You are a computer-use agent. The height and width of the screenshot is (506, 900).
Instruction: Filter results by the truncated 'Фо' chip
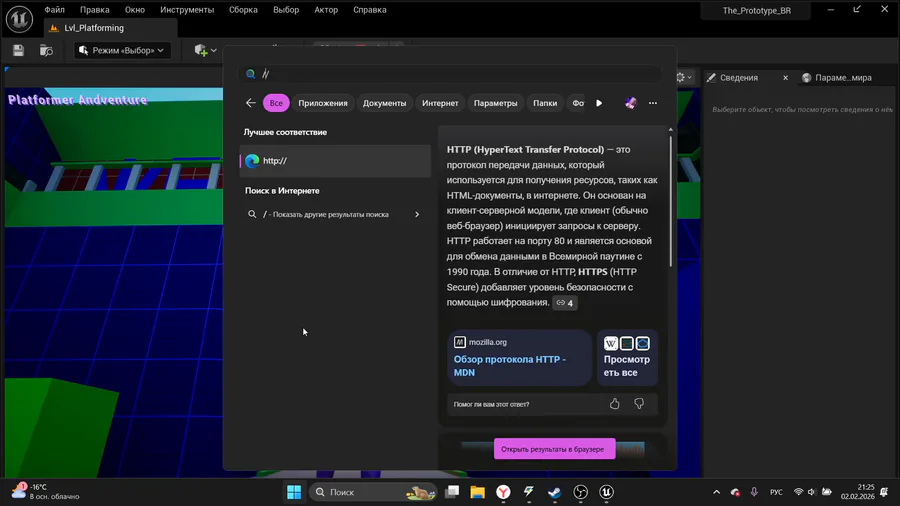(x=577, y=103)
